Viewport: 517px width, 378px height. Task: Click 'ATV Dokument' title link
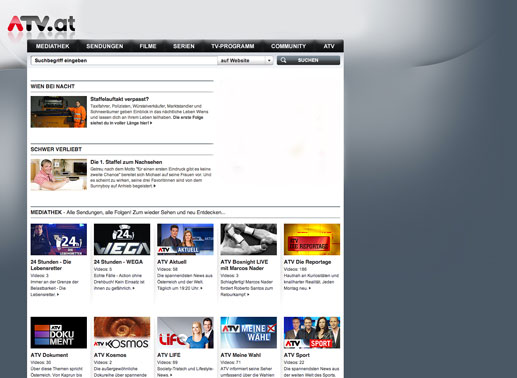pos(49,355)
